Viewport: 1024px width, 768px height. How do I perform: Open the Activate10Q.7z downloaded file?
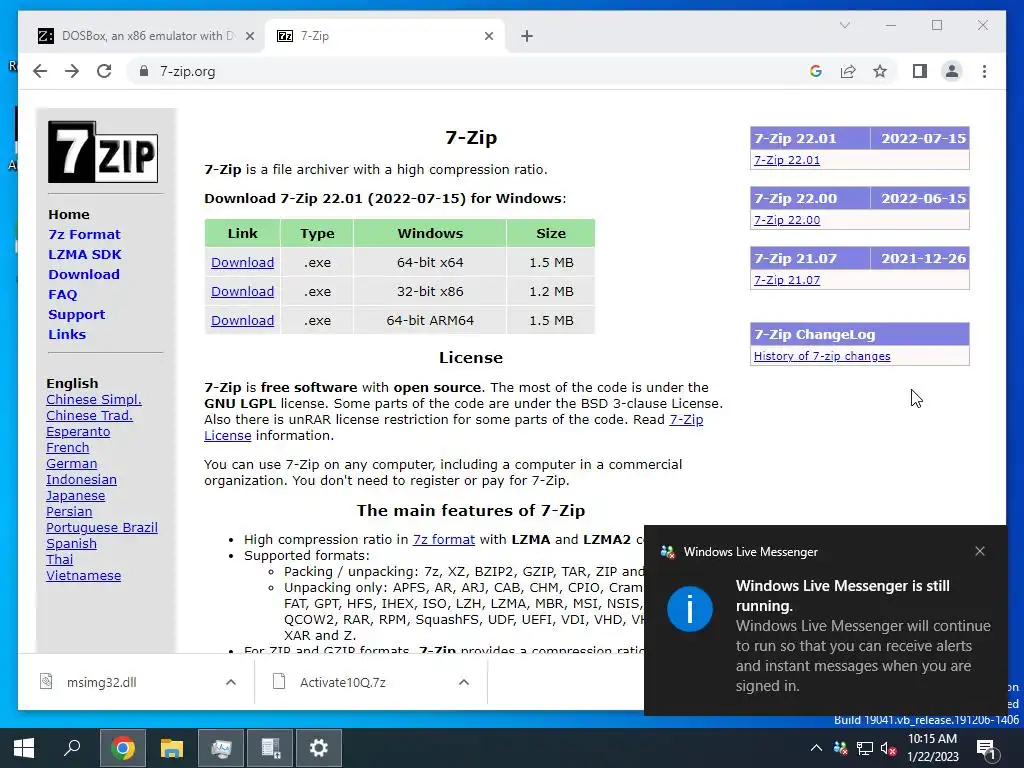tap(343, 682)
